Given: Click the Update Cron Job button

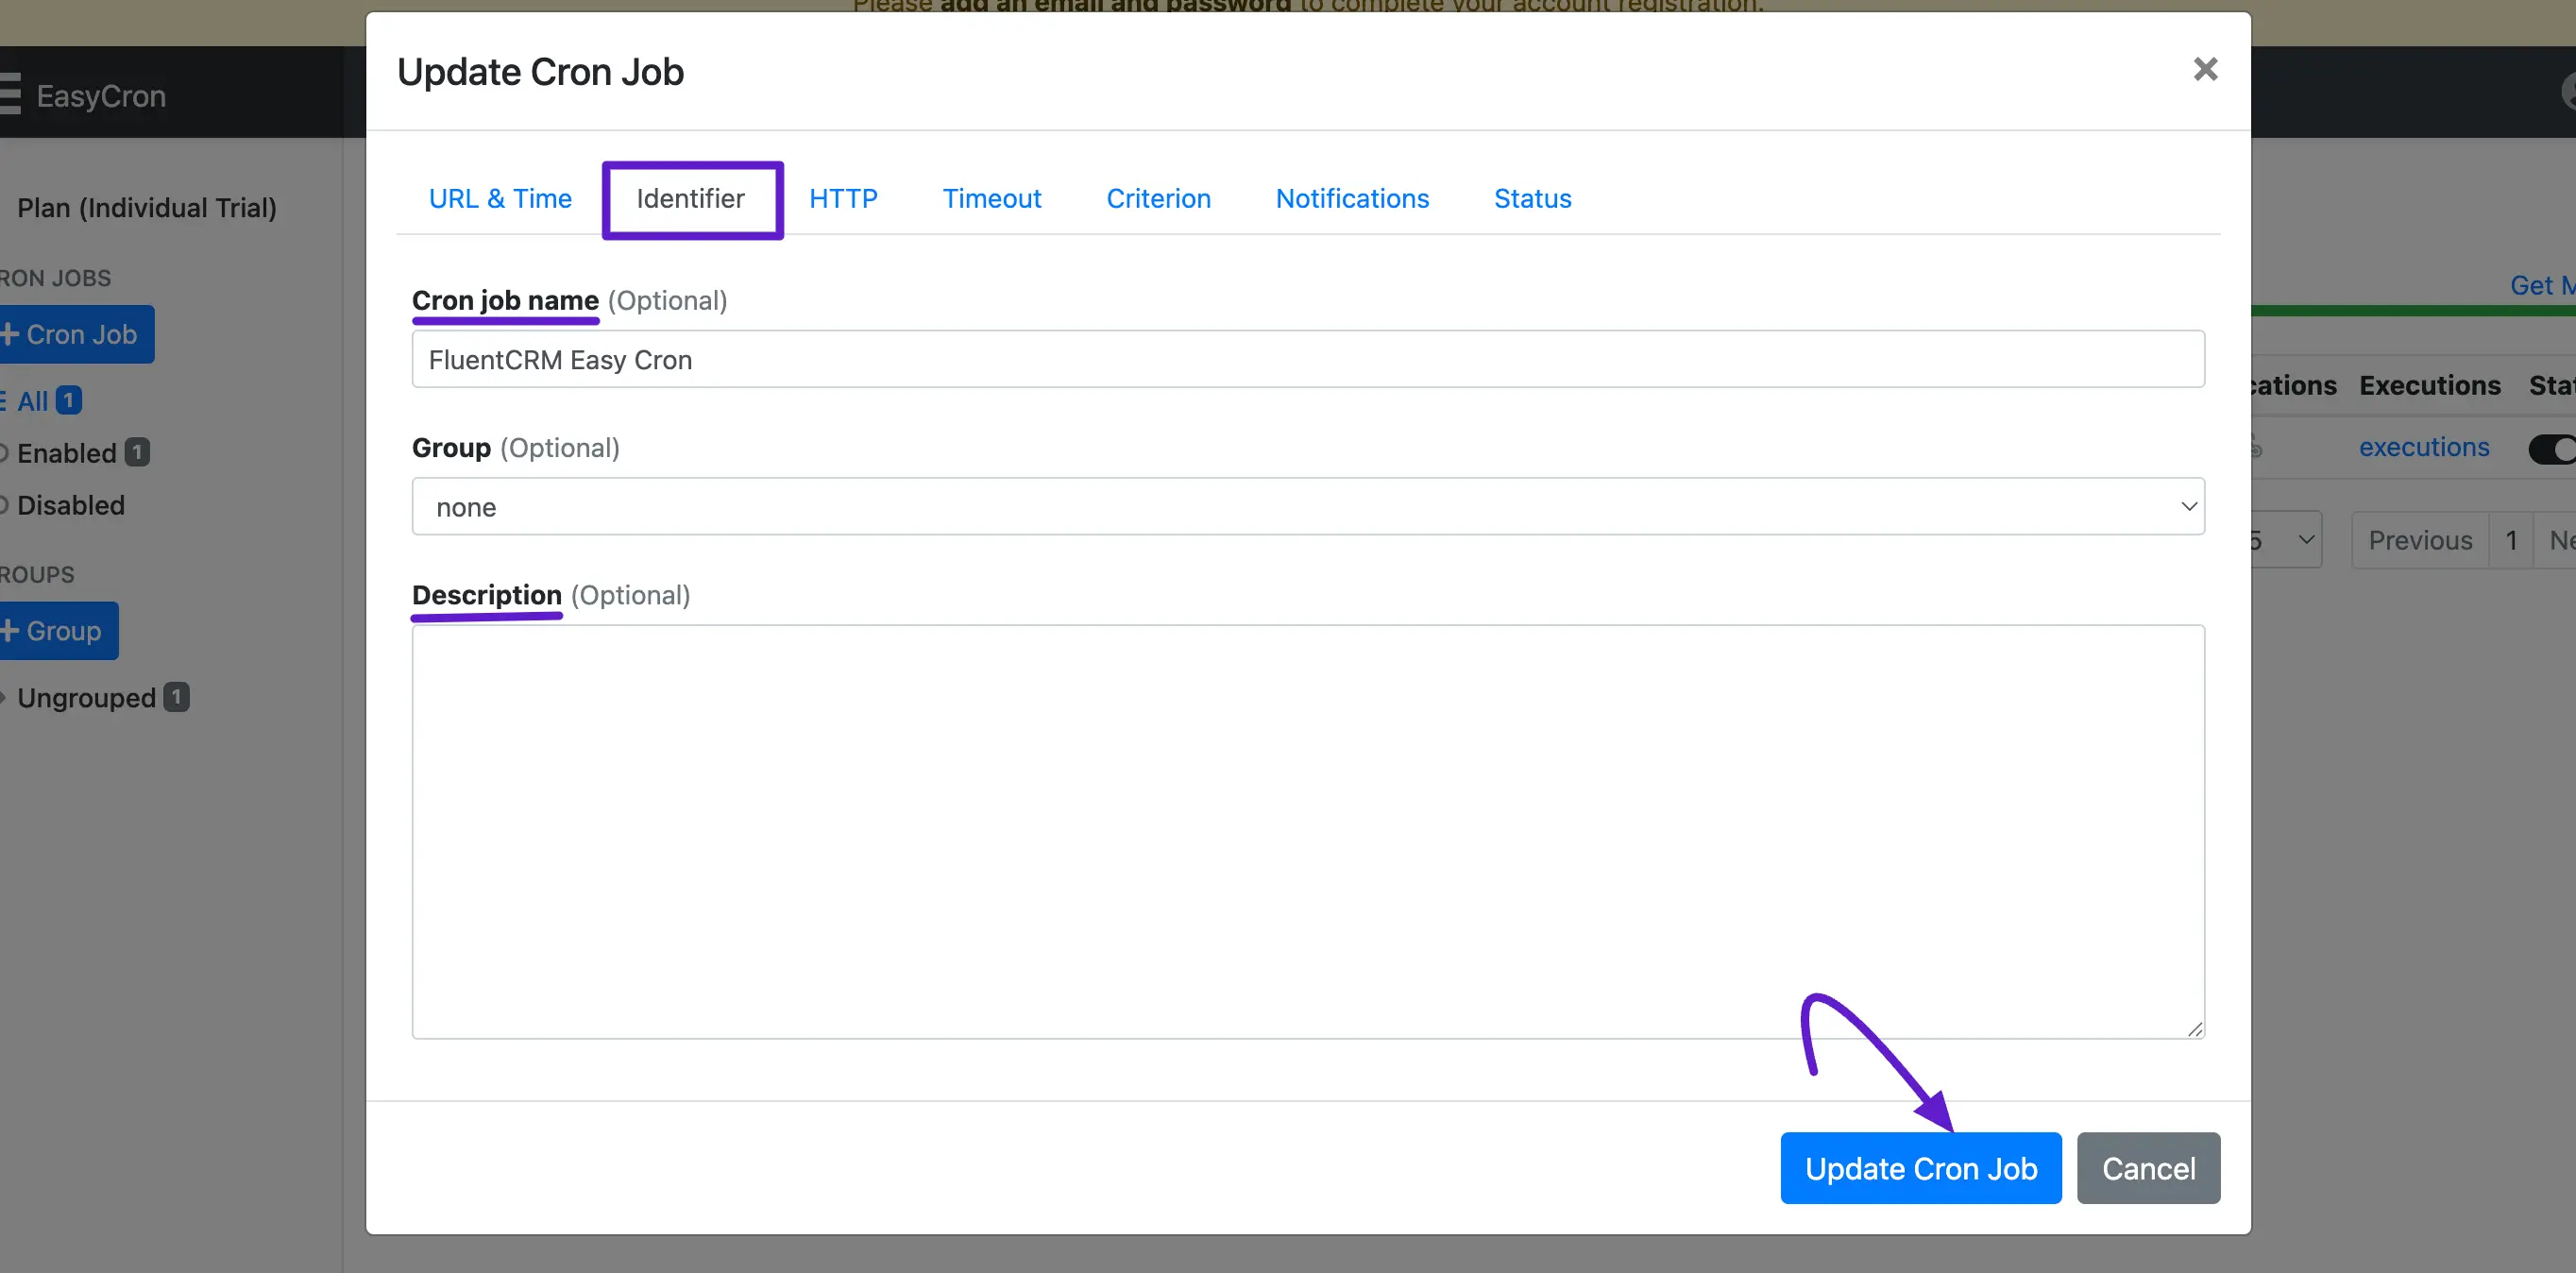Looking at the screenshot, I should coord(1920,1168).
